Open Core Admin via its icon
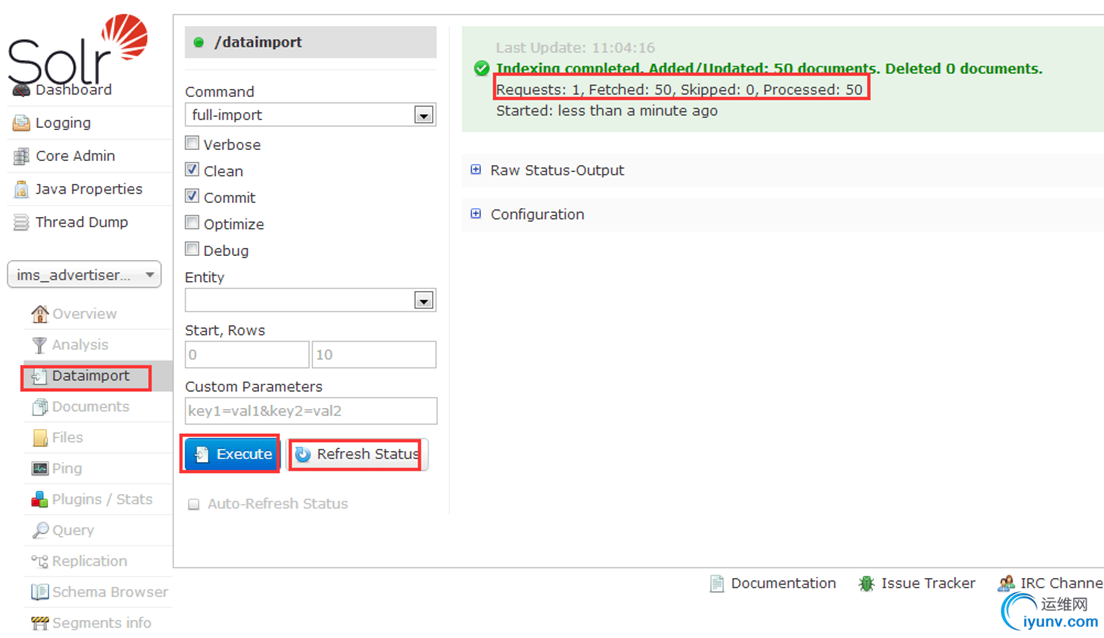 tap(21, 156)
